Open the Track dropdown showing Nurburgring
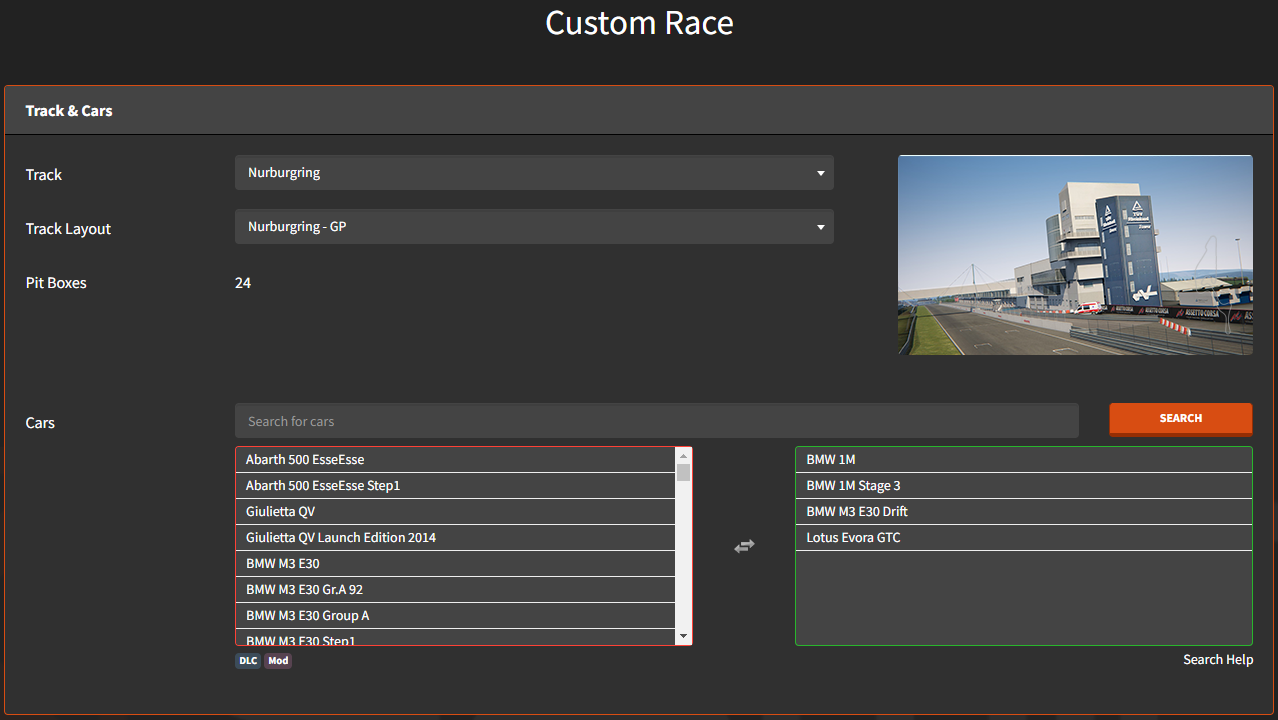The height and width of the screenshot is (720, 1278). pyautogui.click(x=534, y=173)
